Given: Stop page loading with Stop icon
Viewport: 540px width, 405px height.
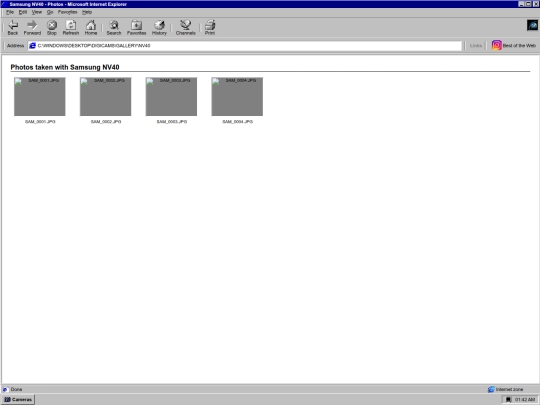Looking at the screenshot, I should click(52, 28).
